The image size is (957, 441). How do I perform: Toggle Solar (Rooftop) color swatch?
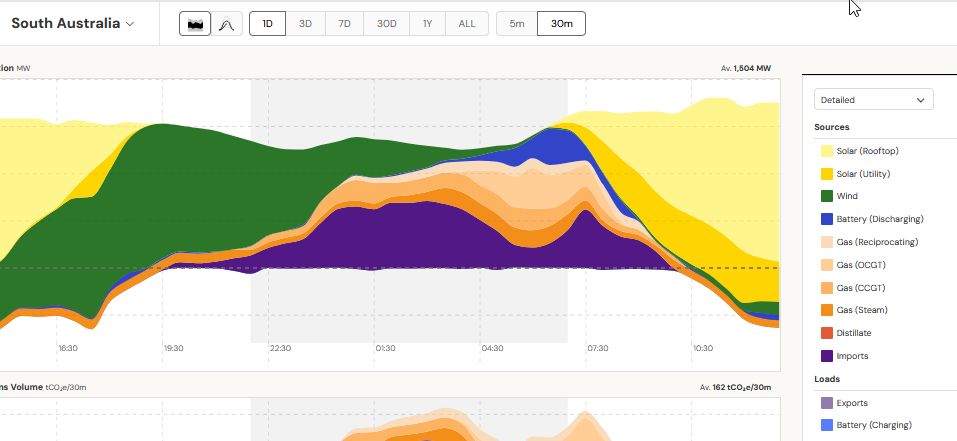[827, 151]
